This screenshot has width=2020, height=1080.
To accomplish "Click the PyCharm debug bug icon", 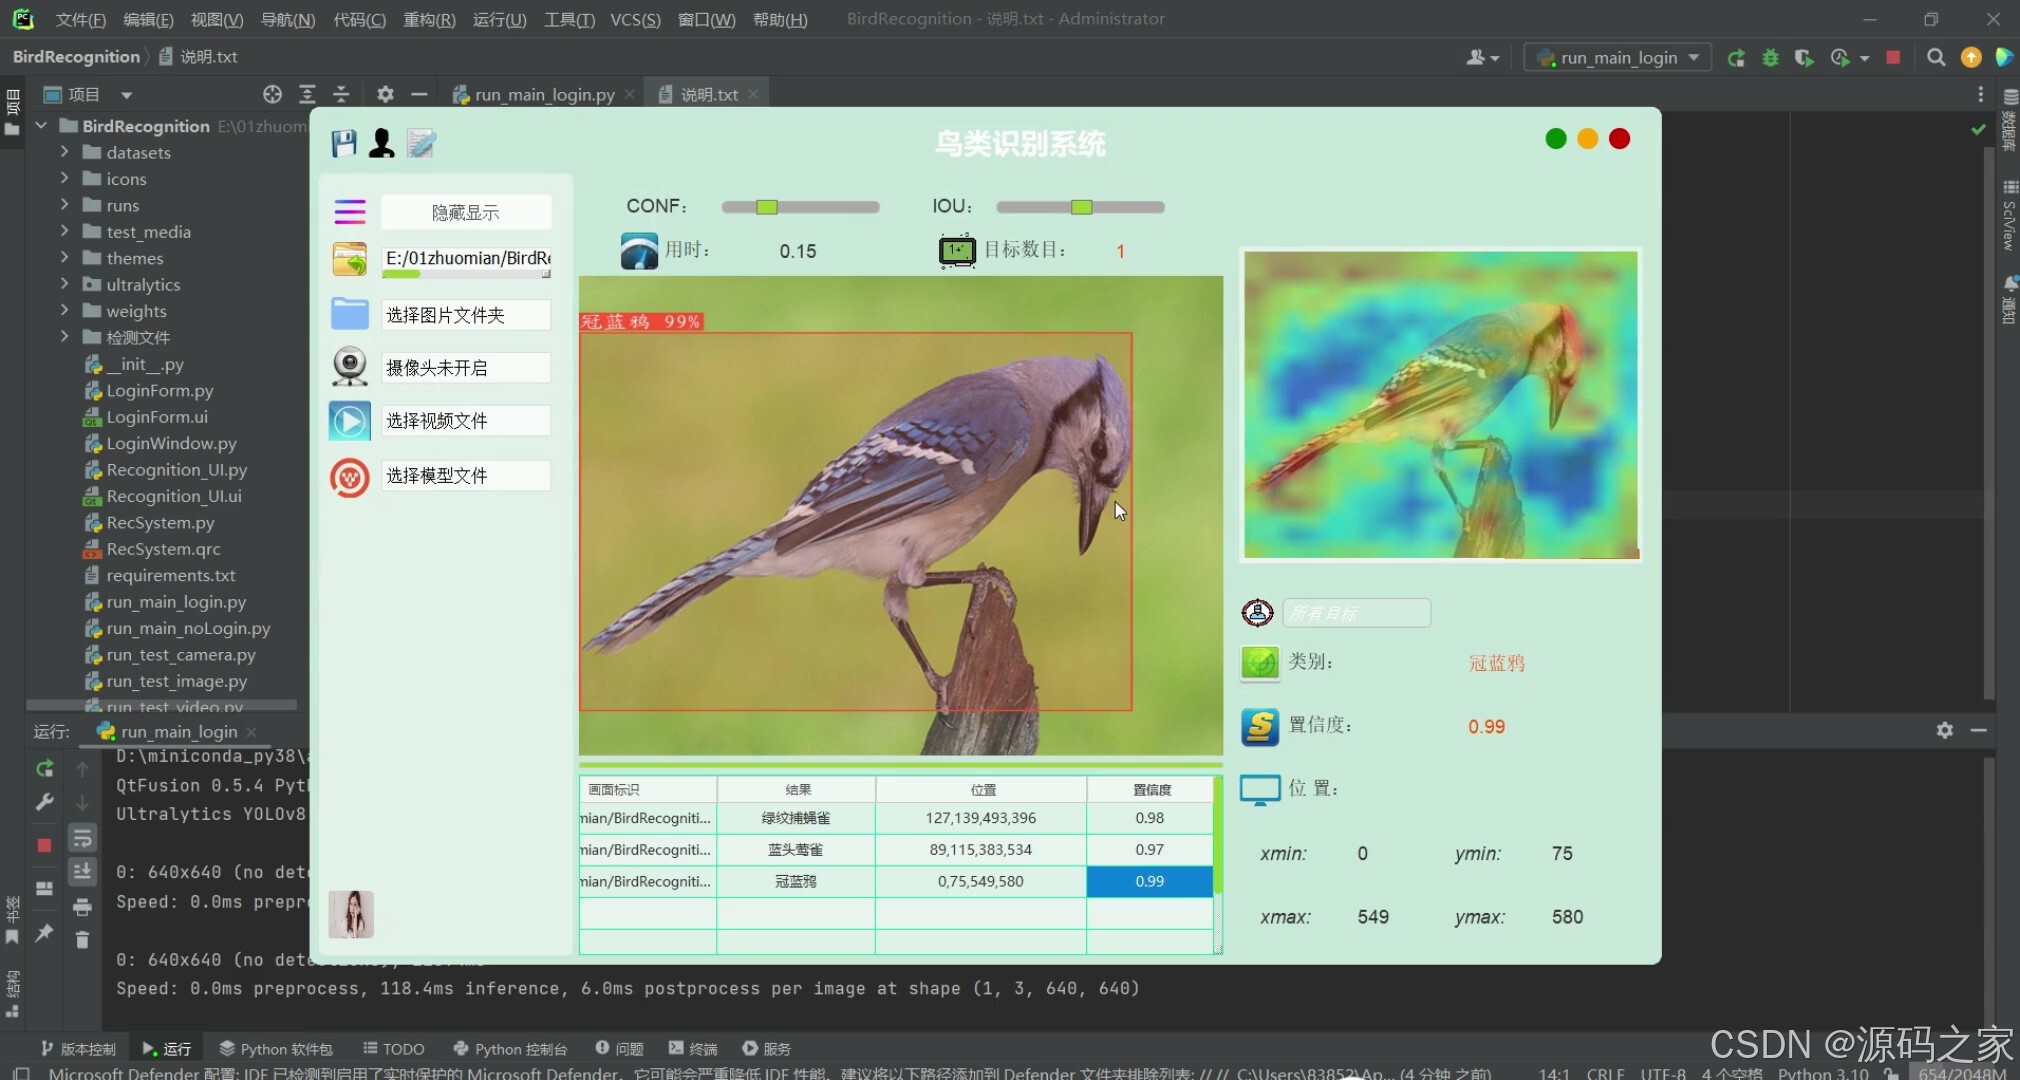I will coord(1770,58).
